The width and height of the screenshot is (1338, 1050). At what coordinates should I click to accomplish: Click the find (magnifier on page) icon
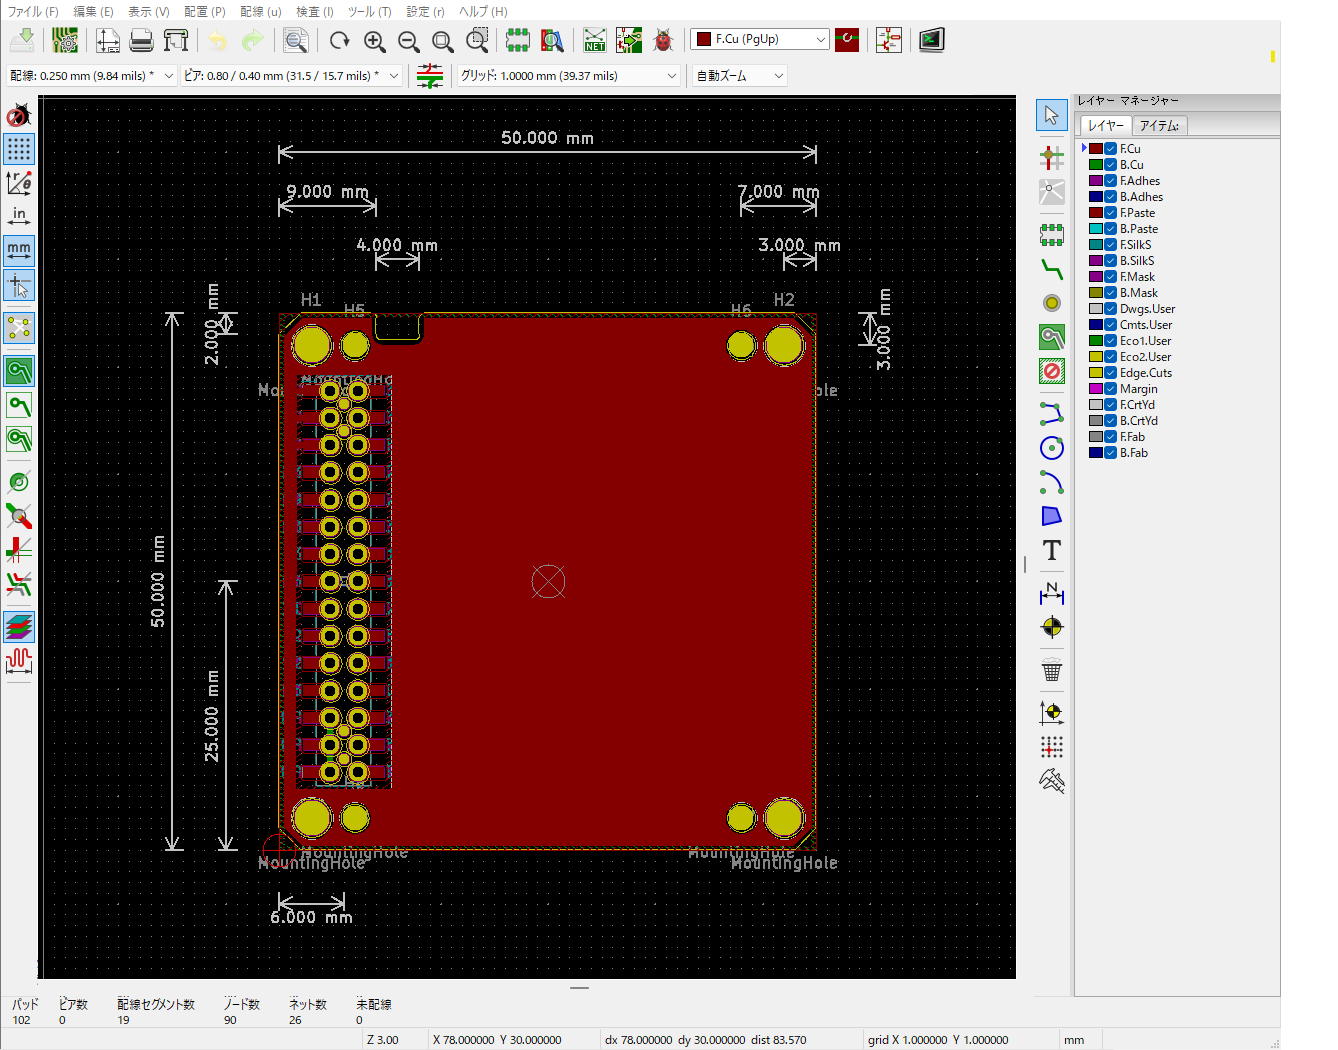[x=295, y=40]
